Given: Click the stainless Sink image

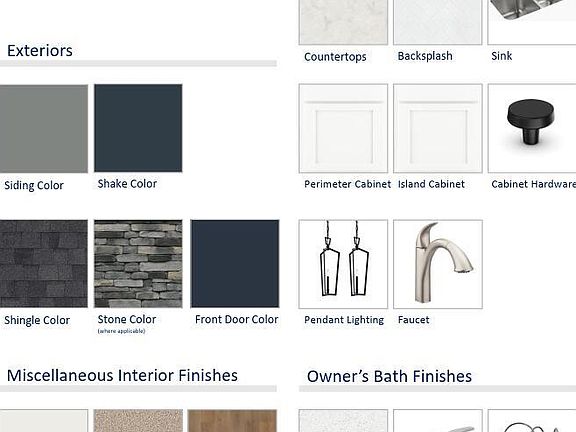Looking at the screenshot, I should click(532, 22).
